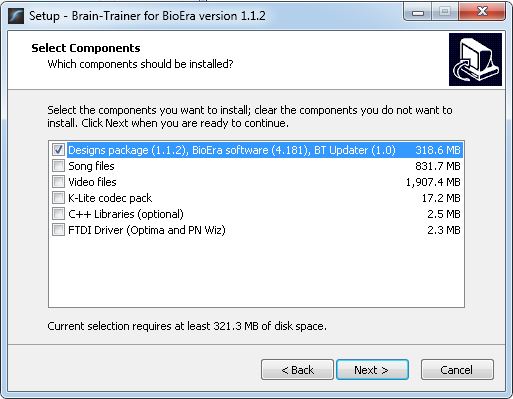Select the highlighted Designs package row text

232,150
